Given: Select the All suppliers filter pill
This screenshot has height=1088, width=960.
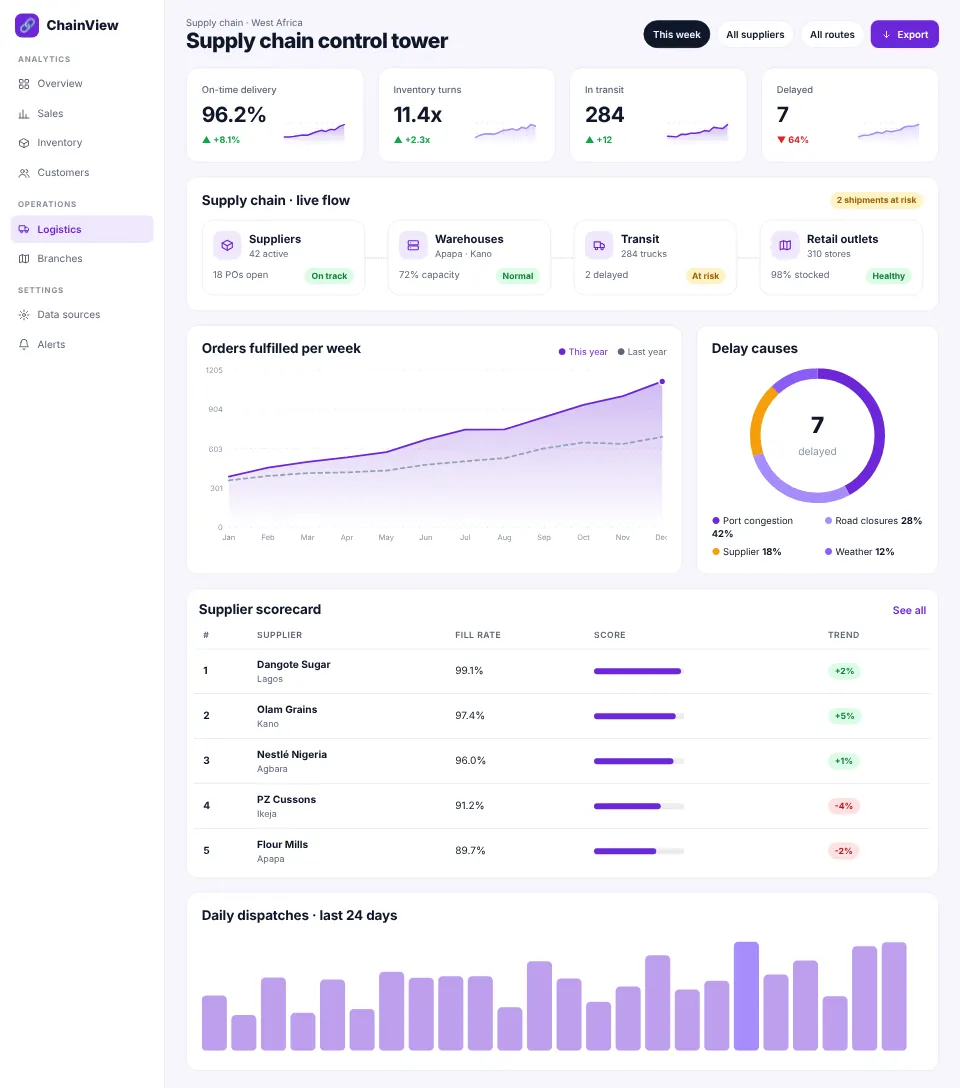Looking at the screenshot, I should pos(755,35).
